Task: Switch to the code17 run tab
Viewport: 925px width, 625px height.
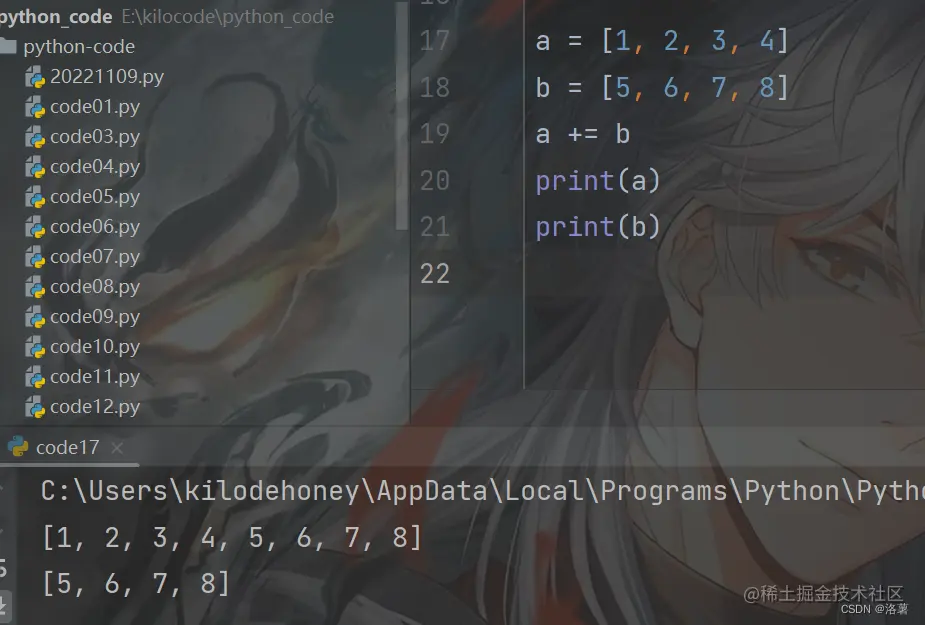Action: tap(67, 447)
